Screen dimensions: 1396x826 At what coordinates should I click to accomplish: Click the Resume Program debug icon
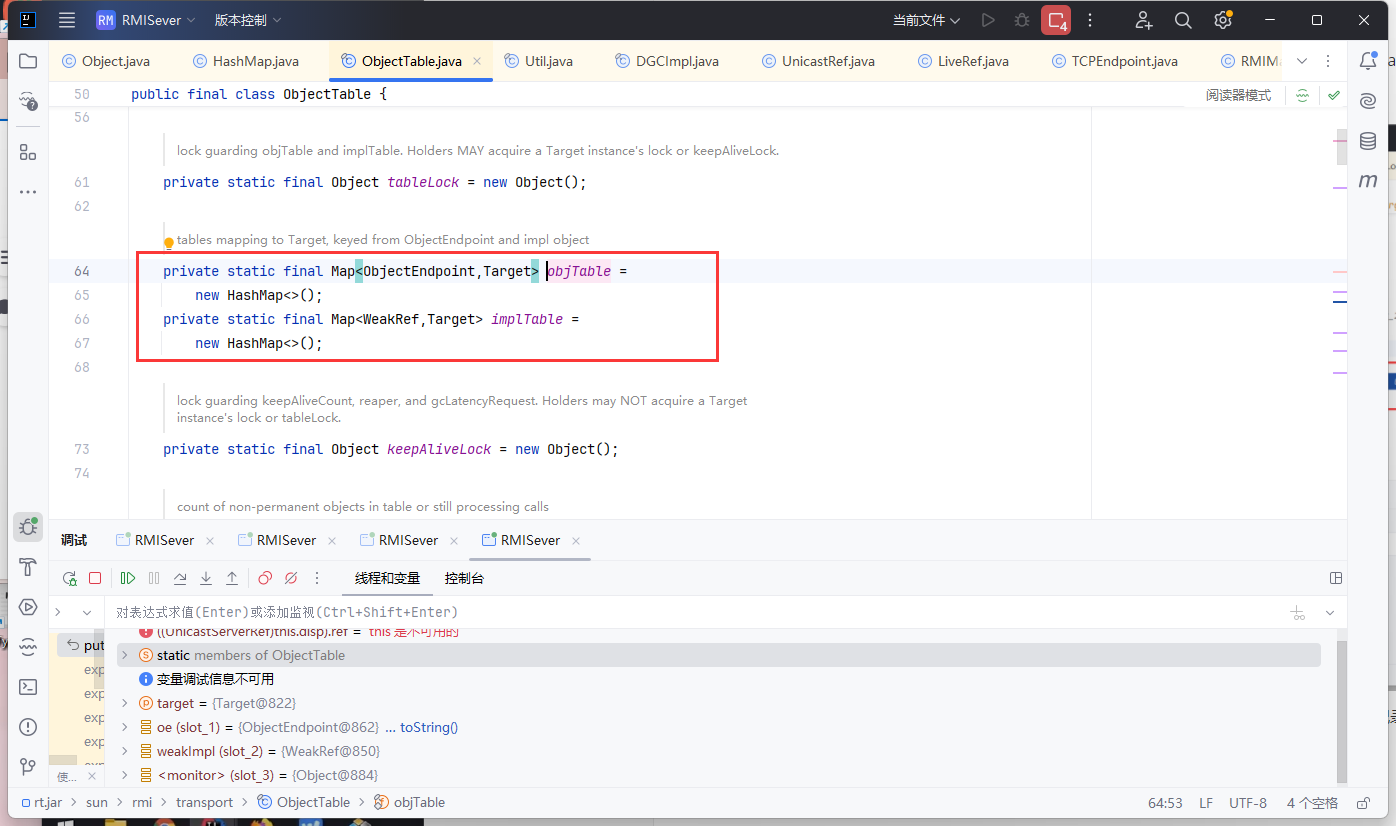coord(128,578)
